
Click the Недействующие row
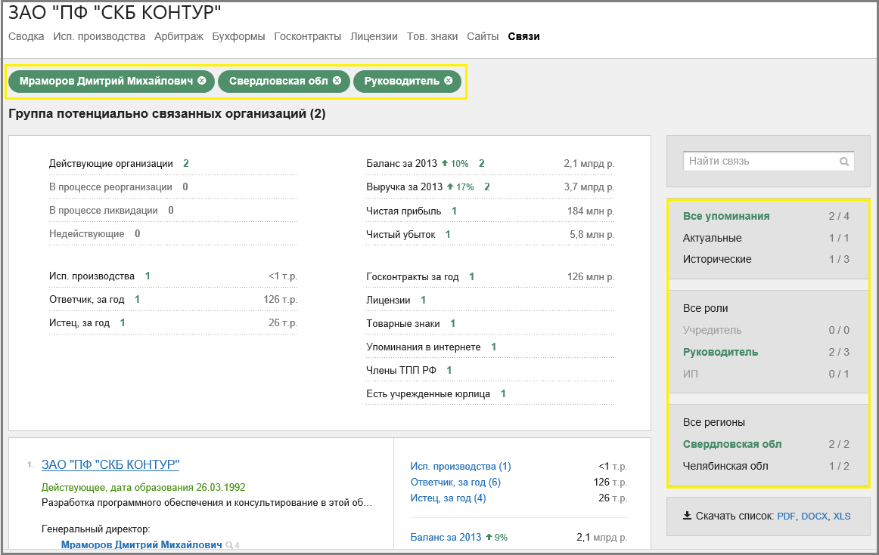pyautogui.click(x=173, y=234)
